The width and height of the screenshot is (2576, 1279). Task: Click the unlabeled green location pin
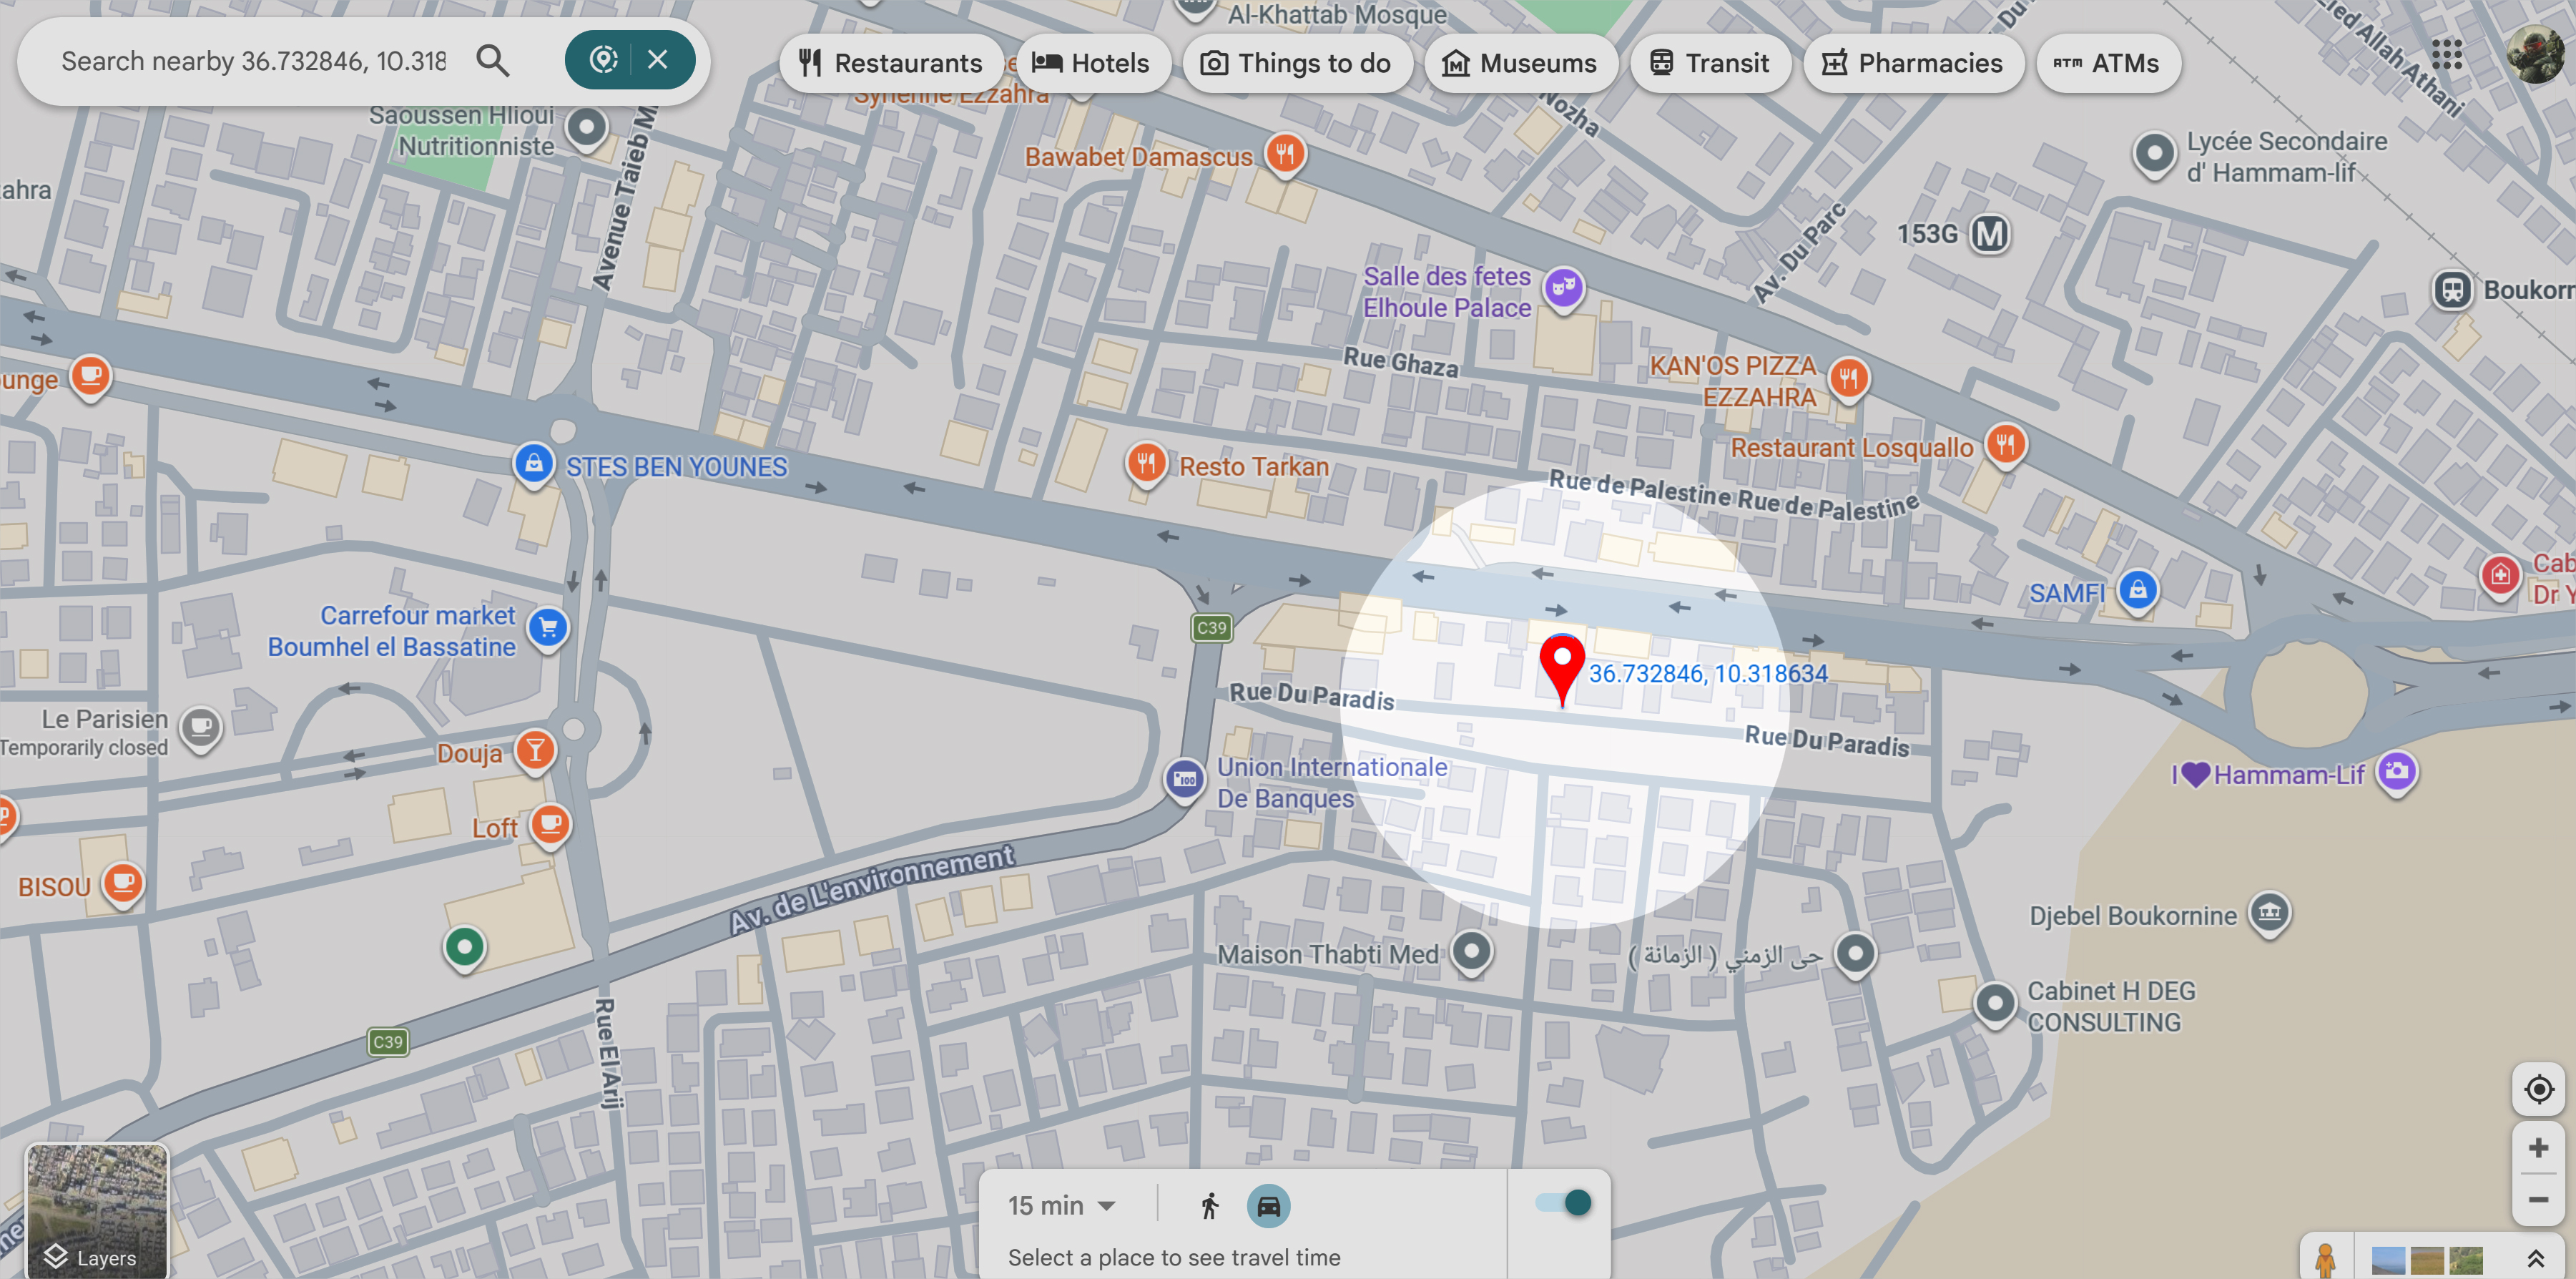(464, 948)
